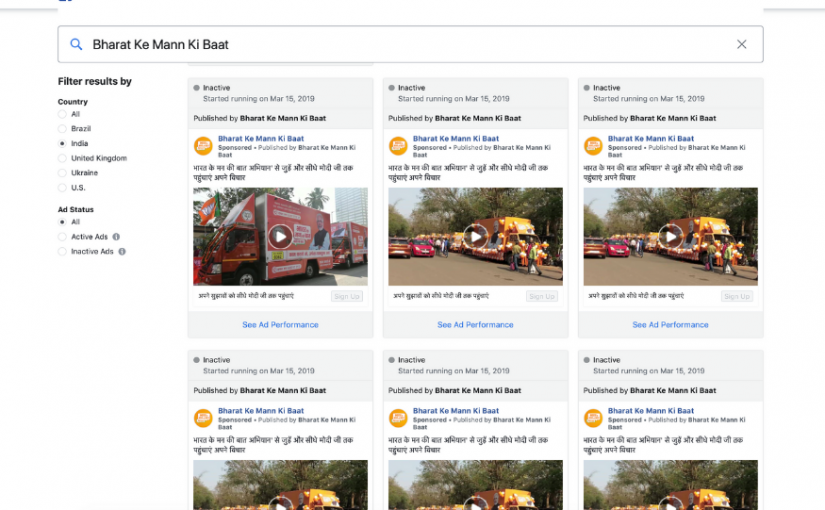Image resolution: width=825 pixels, height=510 pixels.
Task: Open info icon beside Inactive Ads
Action: pyautogui.click(x=122, y=252)
